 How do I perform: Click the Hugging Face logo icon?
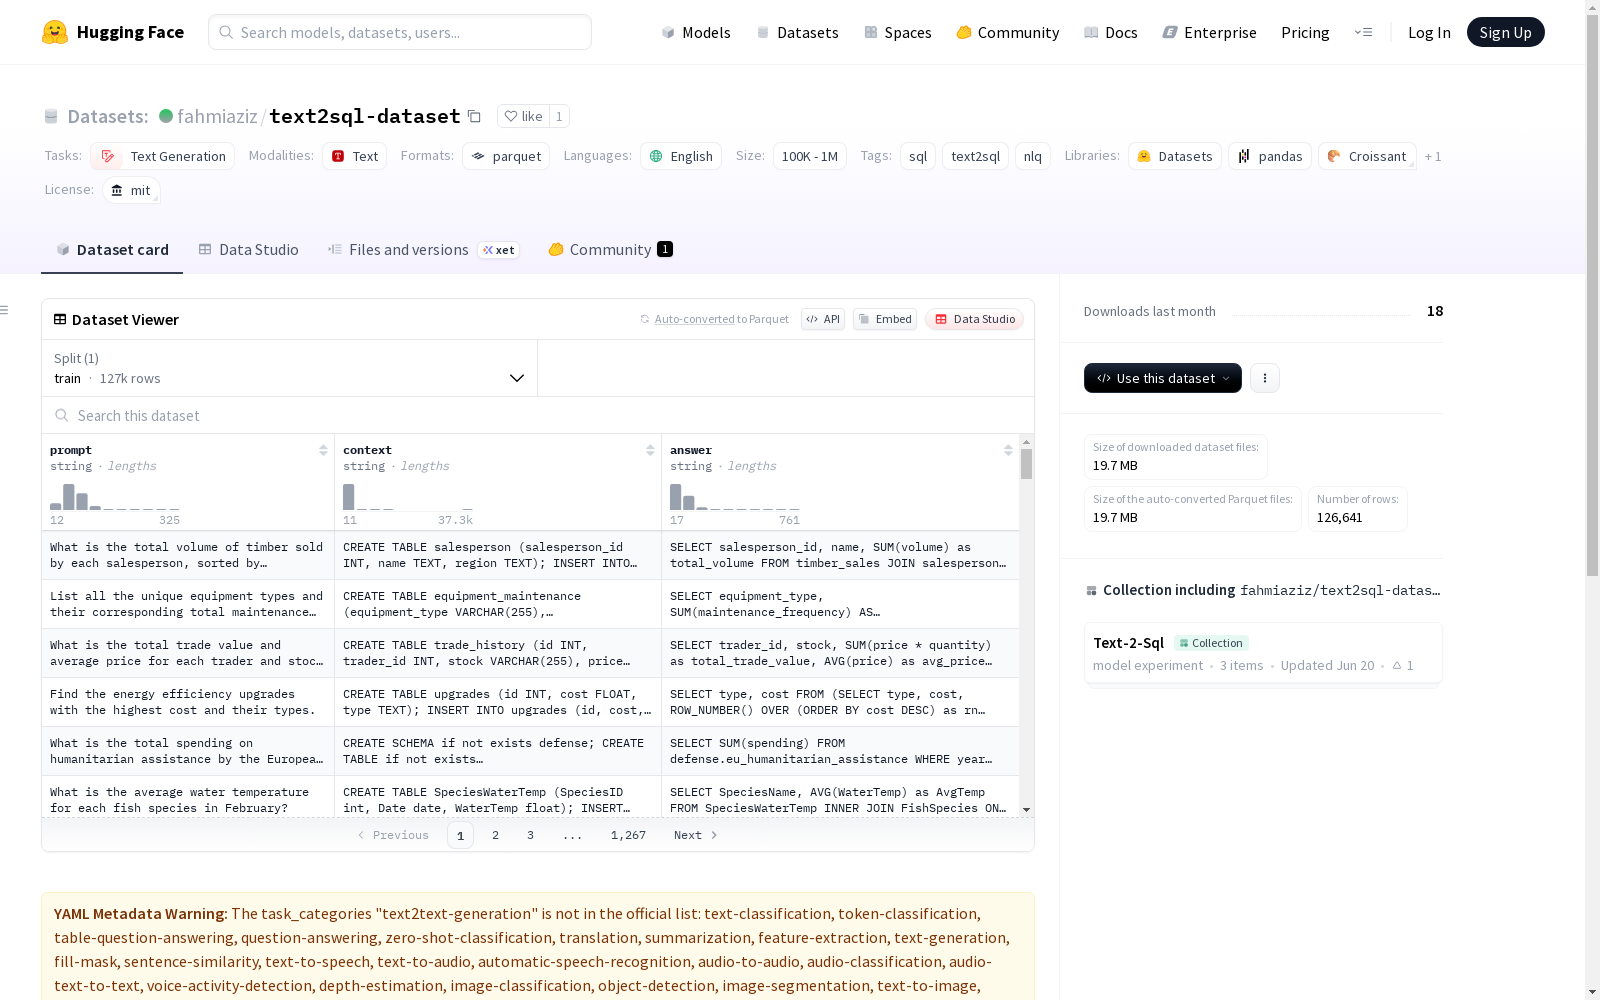(x=55, y=32)
